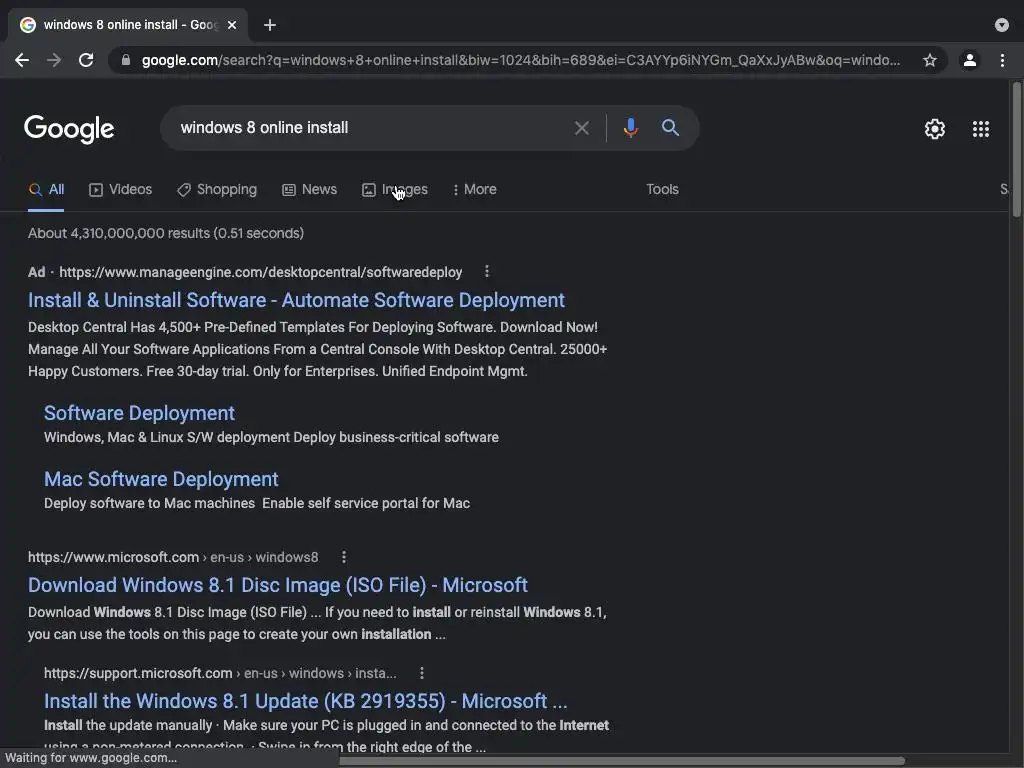This screenshot has width=1024, height=768.
Task: Open microsoft.com result options three-dot icon
Action: coord(344,557)
